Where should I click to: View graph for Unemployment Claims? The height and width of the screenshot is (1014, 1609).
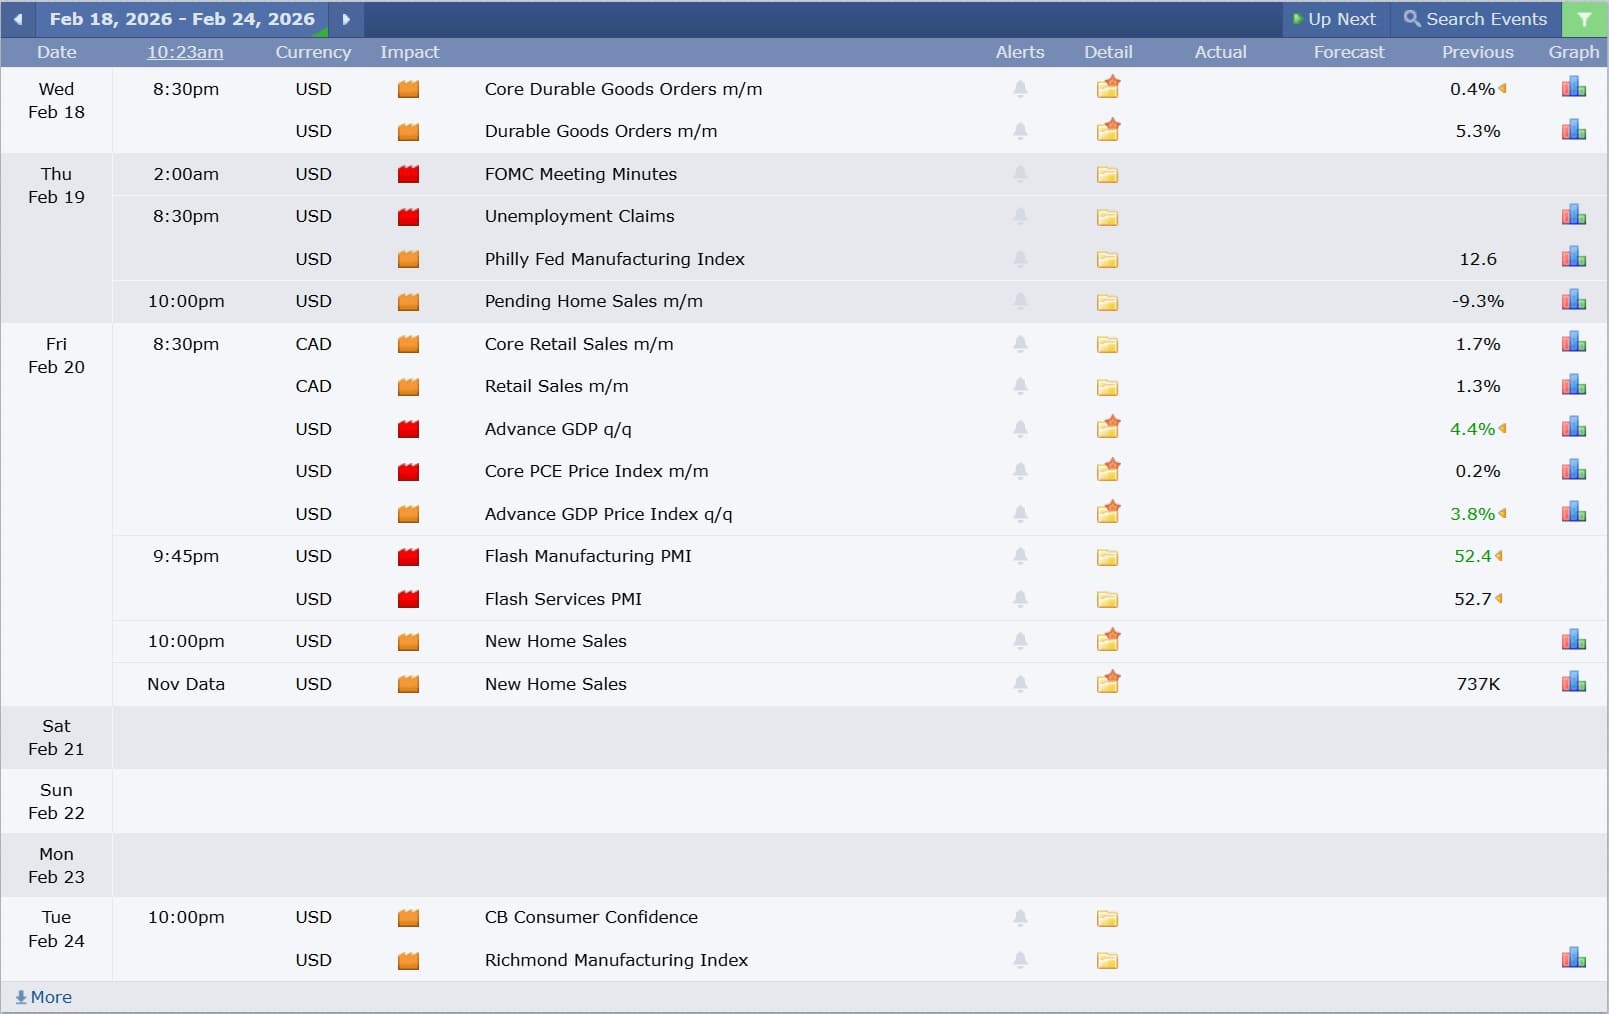(1573, 216)
